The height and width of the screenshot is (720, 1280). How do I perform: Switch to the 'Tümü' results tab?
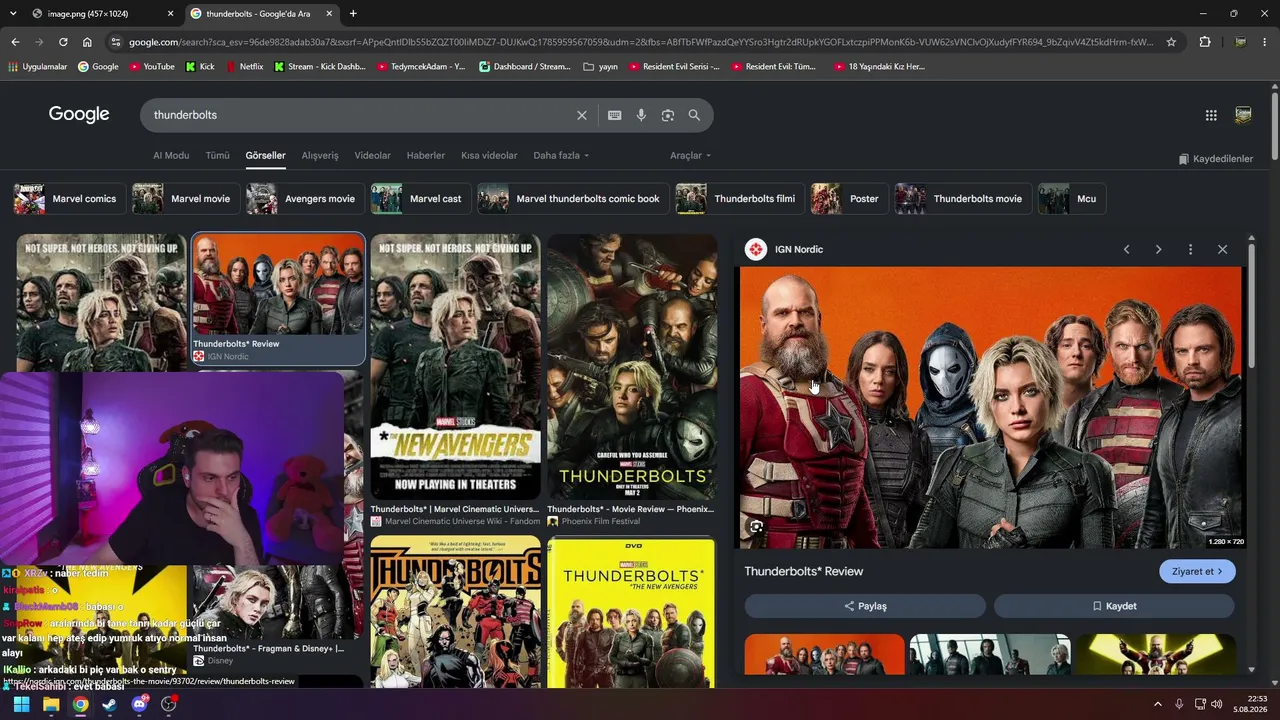217,156
